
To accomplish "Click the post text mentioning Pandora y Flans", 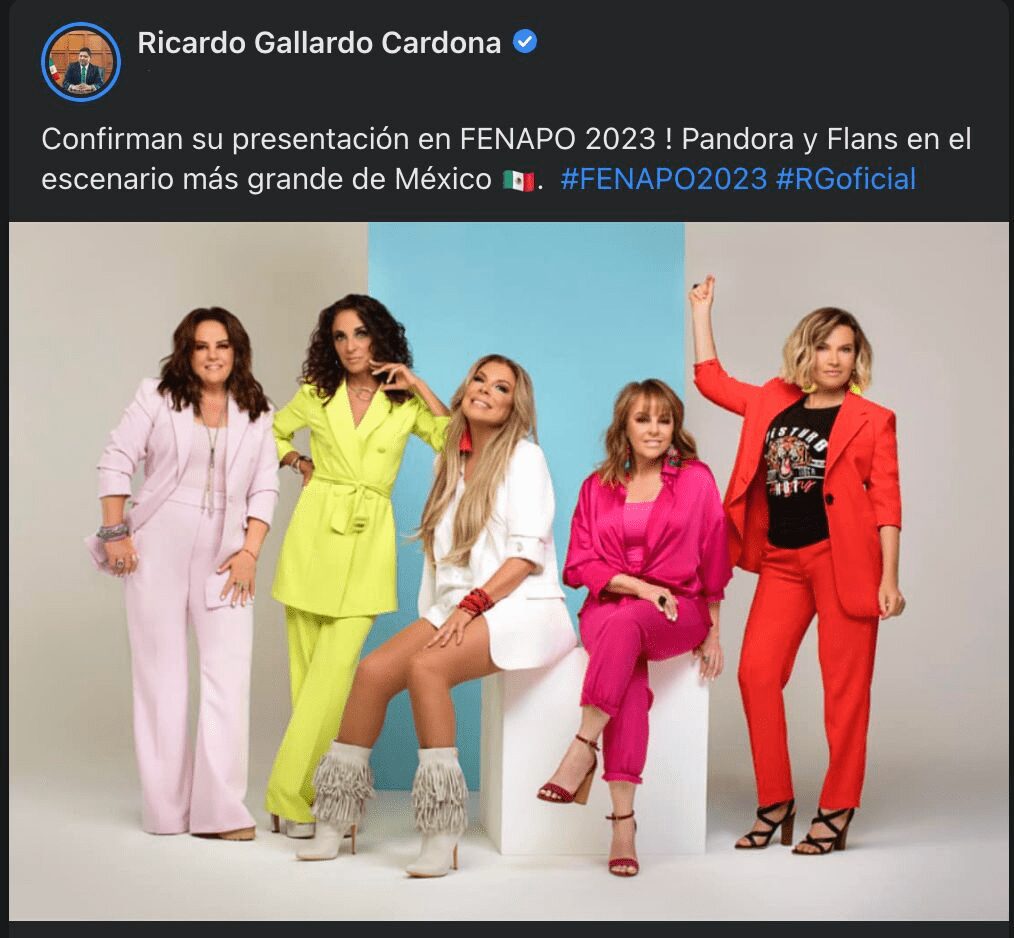I will tap(506, 159).
